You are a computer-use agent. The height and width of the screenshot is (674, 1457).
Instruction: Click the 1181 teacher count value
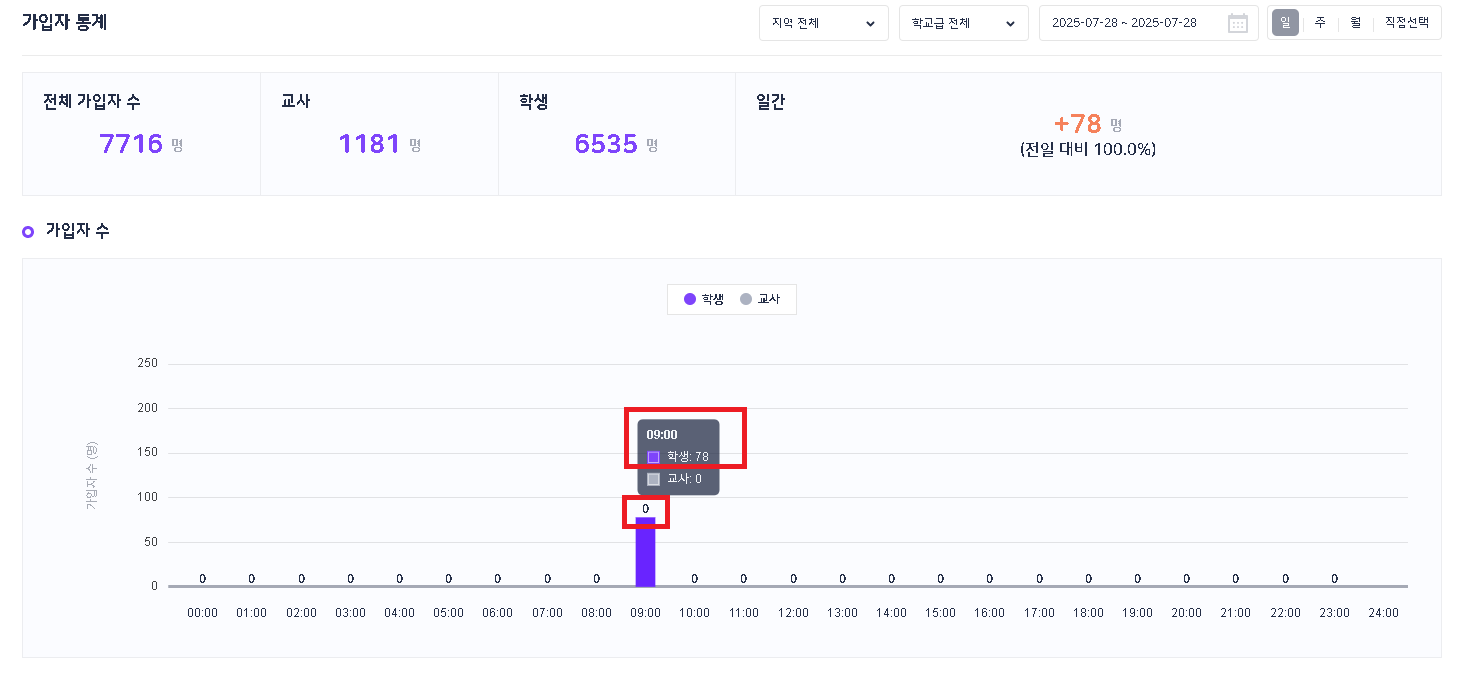pyautogui.click(x=369, y=144)
